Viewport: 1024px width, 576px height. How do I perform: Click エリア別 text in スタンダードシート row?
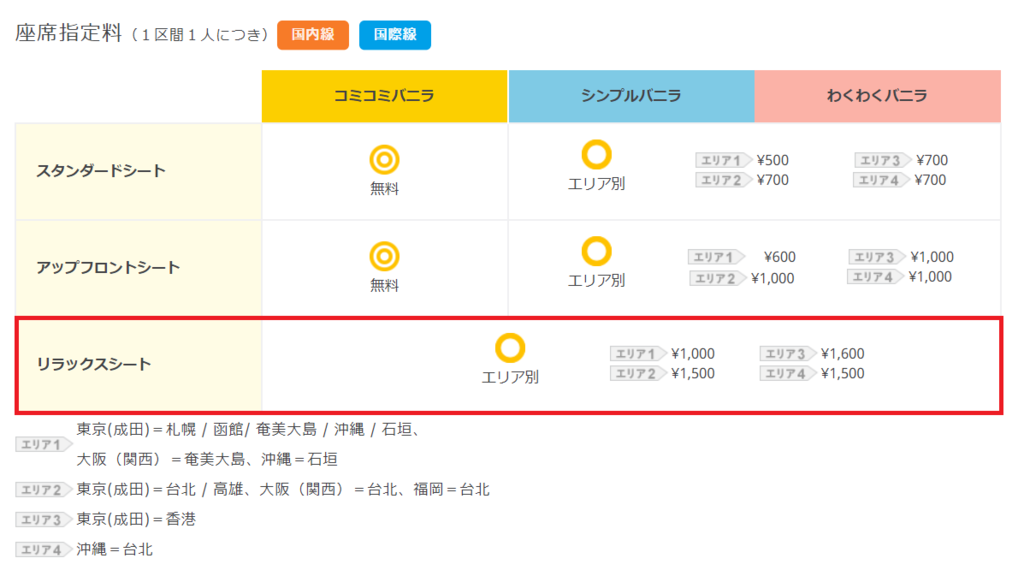(596, 184)
